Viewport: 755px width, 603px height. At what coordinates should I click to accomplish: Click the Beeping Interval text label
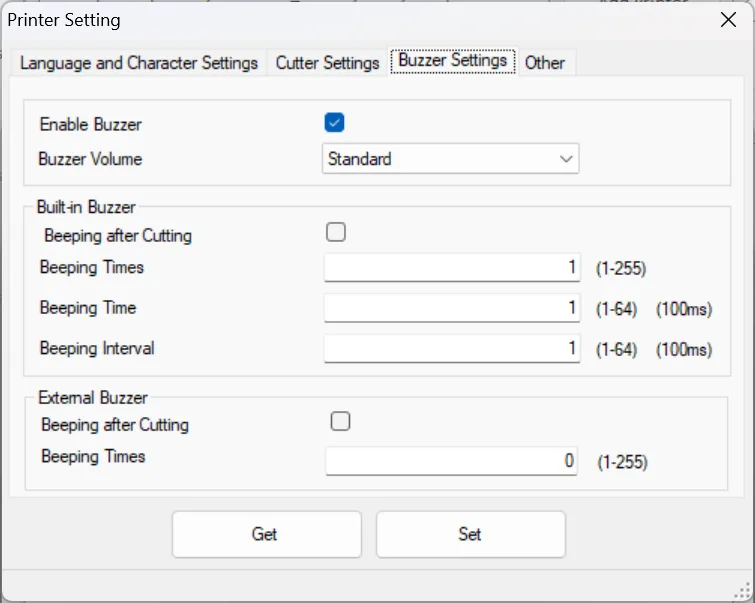click(97, 349)
